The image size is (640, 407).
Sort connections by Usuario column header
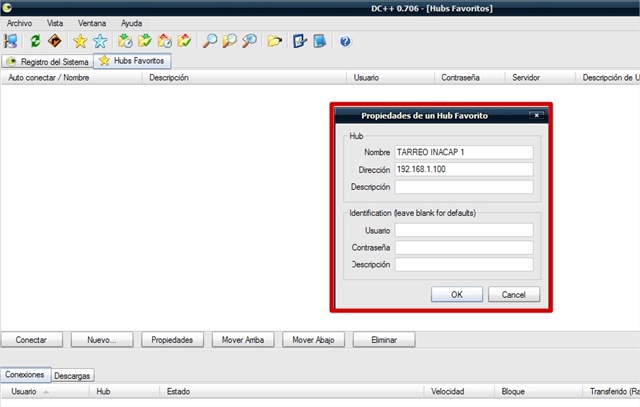(45, 391)
